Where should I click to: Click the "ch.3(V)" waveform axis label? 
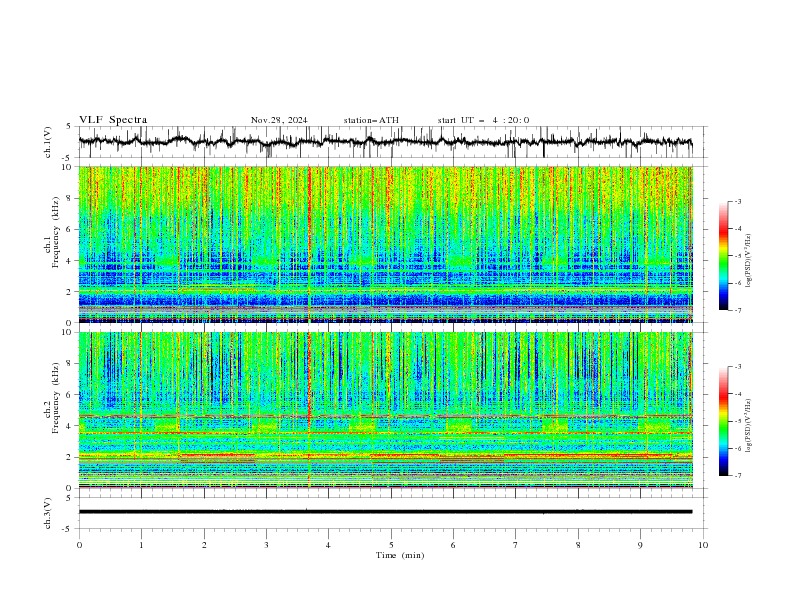tap(48, 513)
